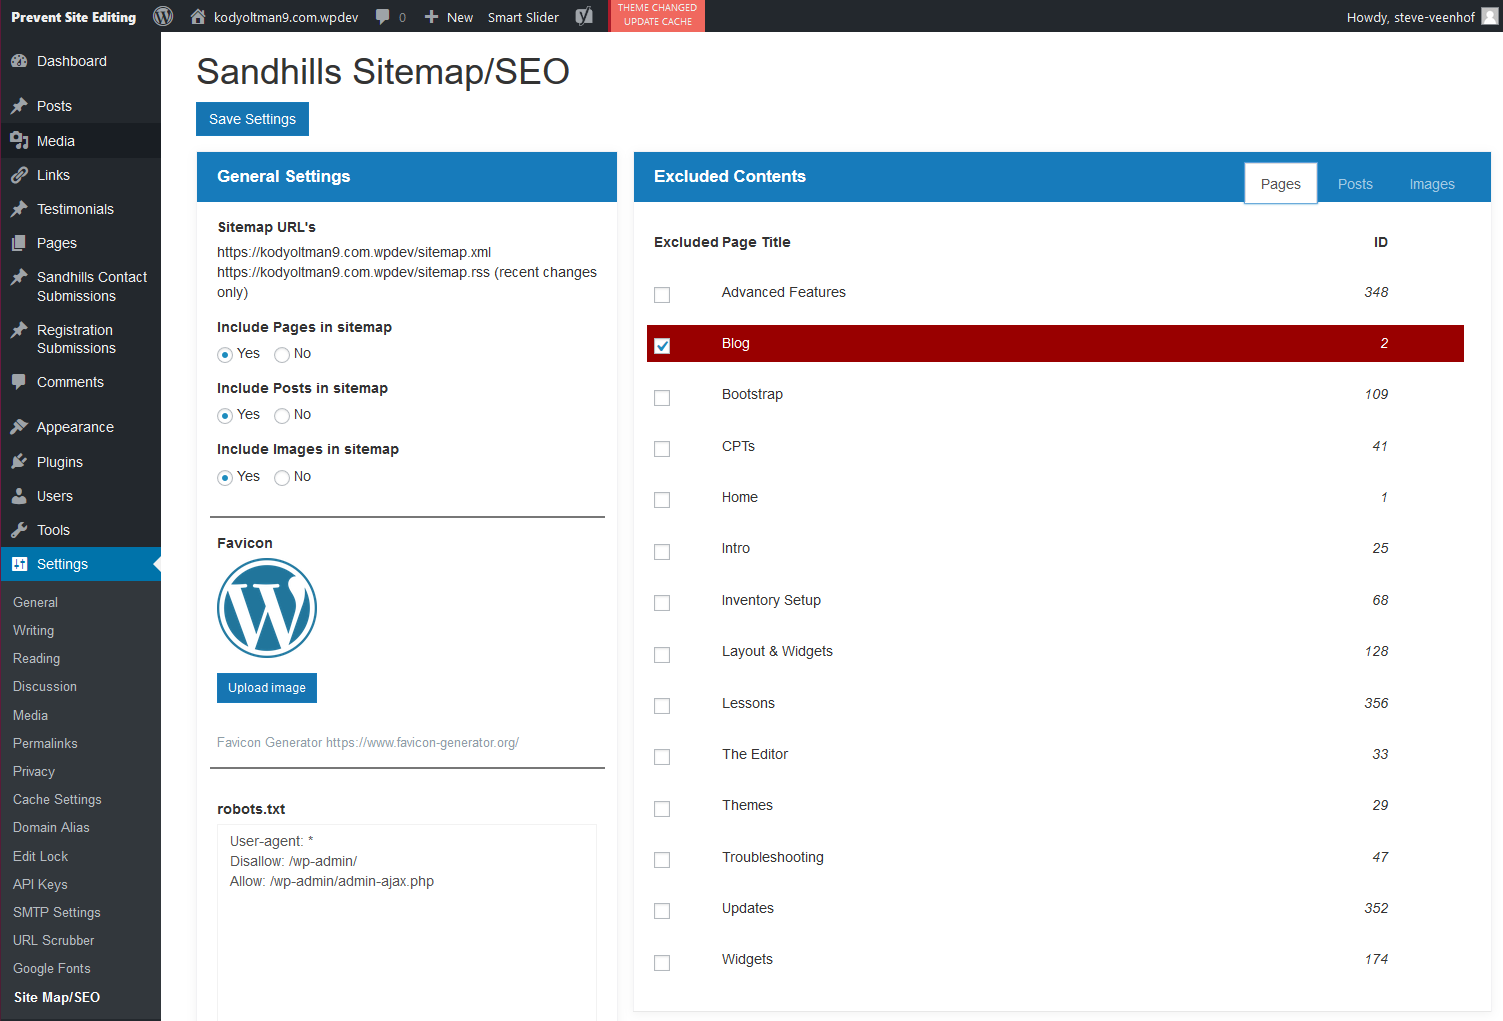The image size is (1503, 1021).
Task: Open Google Fonts submenu item
Action: (x=52, y=968)
